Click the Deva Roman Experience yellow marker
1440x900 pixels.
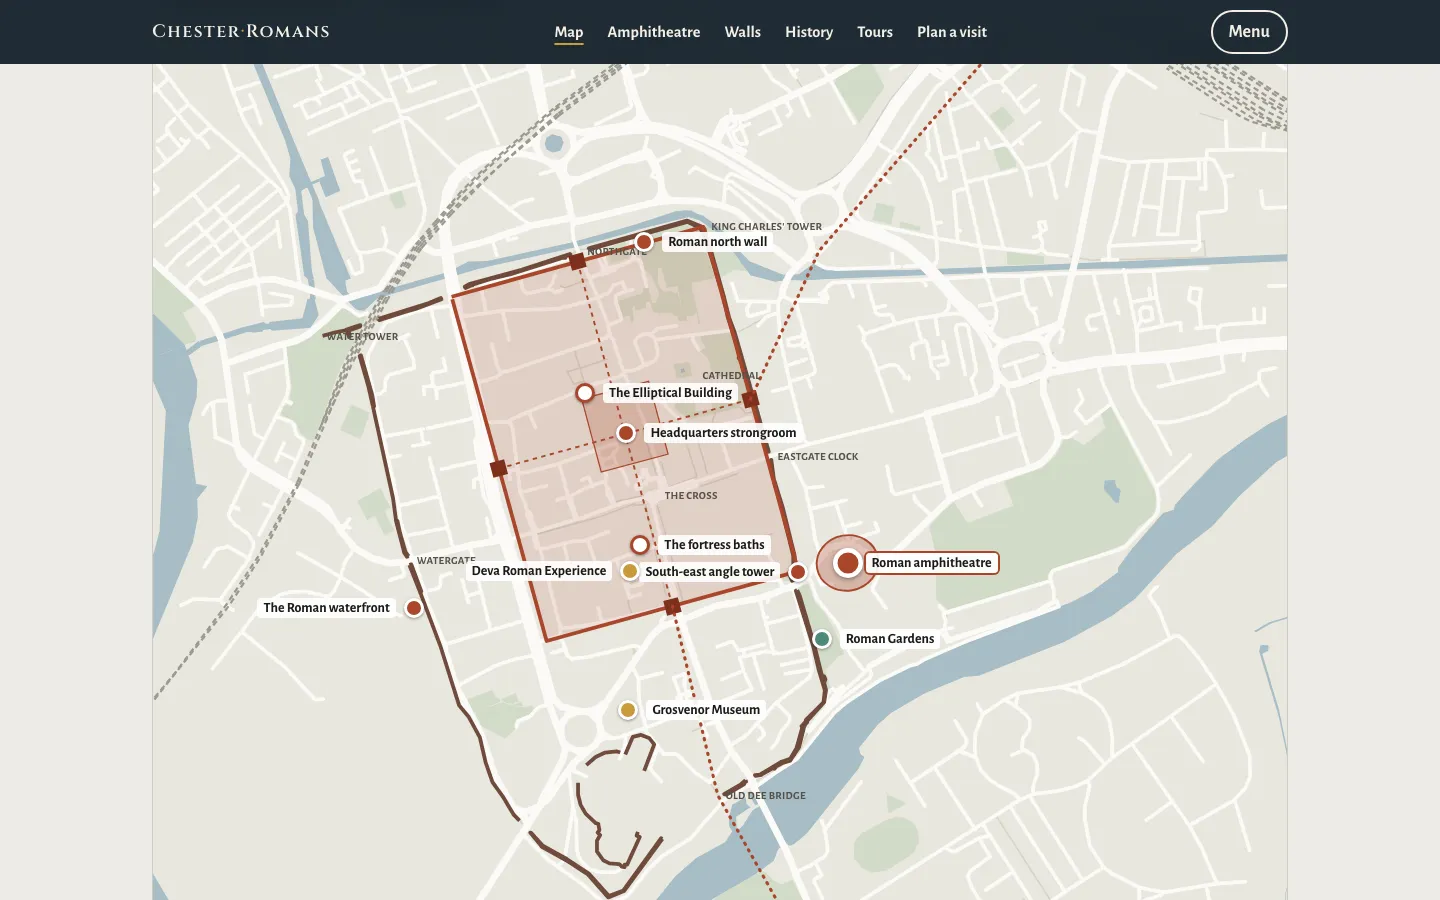pos(630,571)
